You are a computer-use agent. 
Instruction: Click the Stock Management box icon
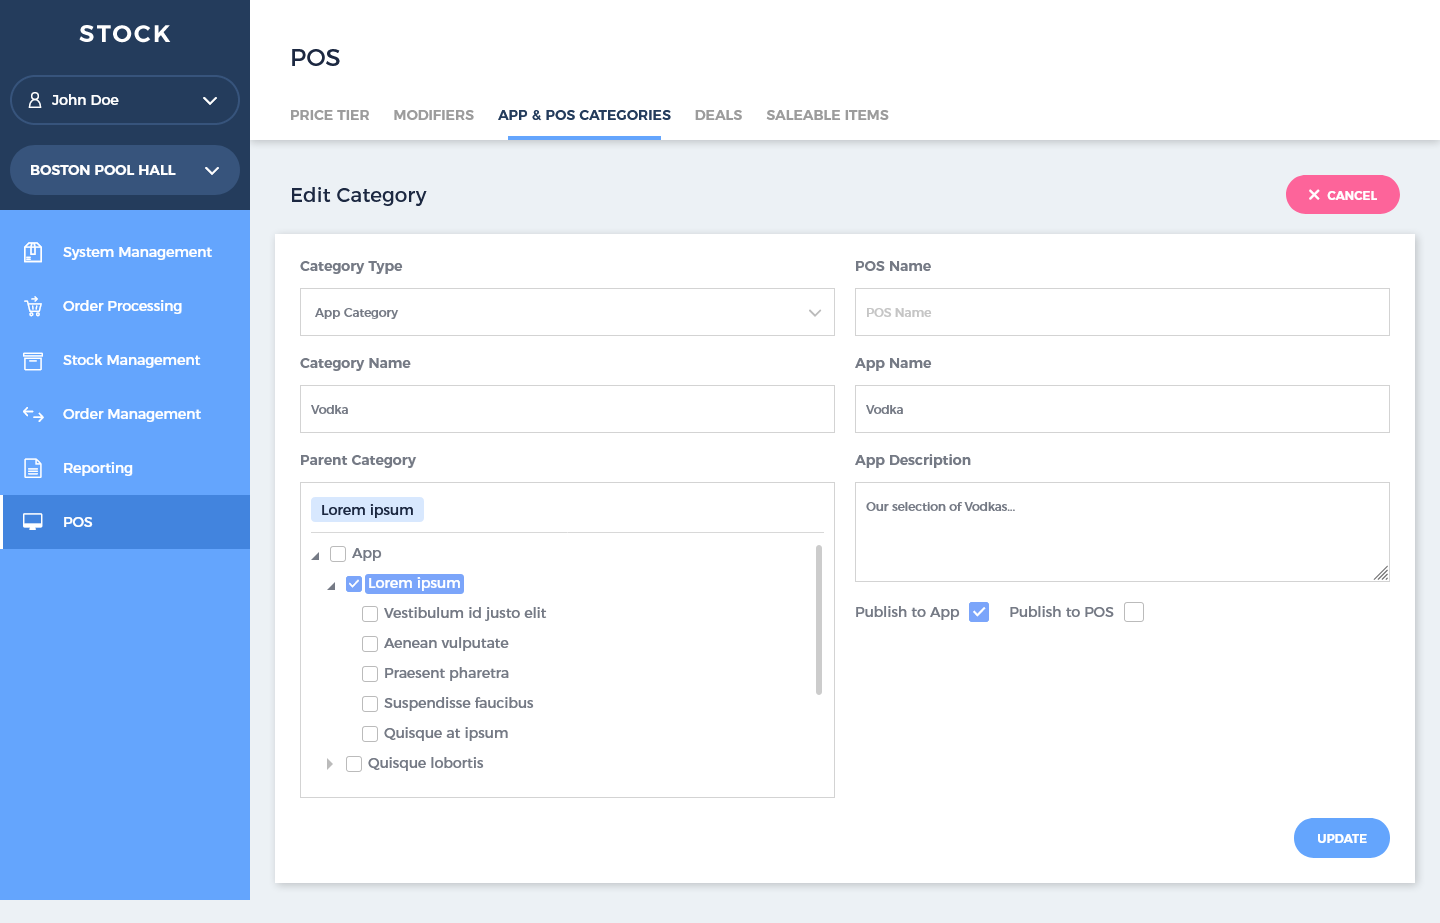coord(33,360)
